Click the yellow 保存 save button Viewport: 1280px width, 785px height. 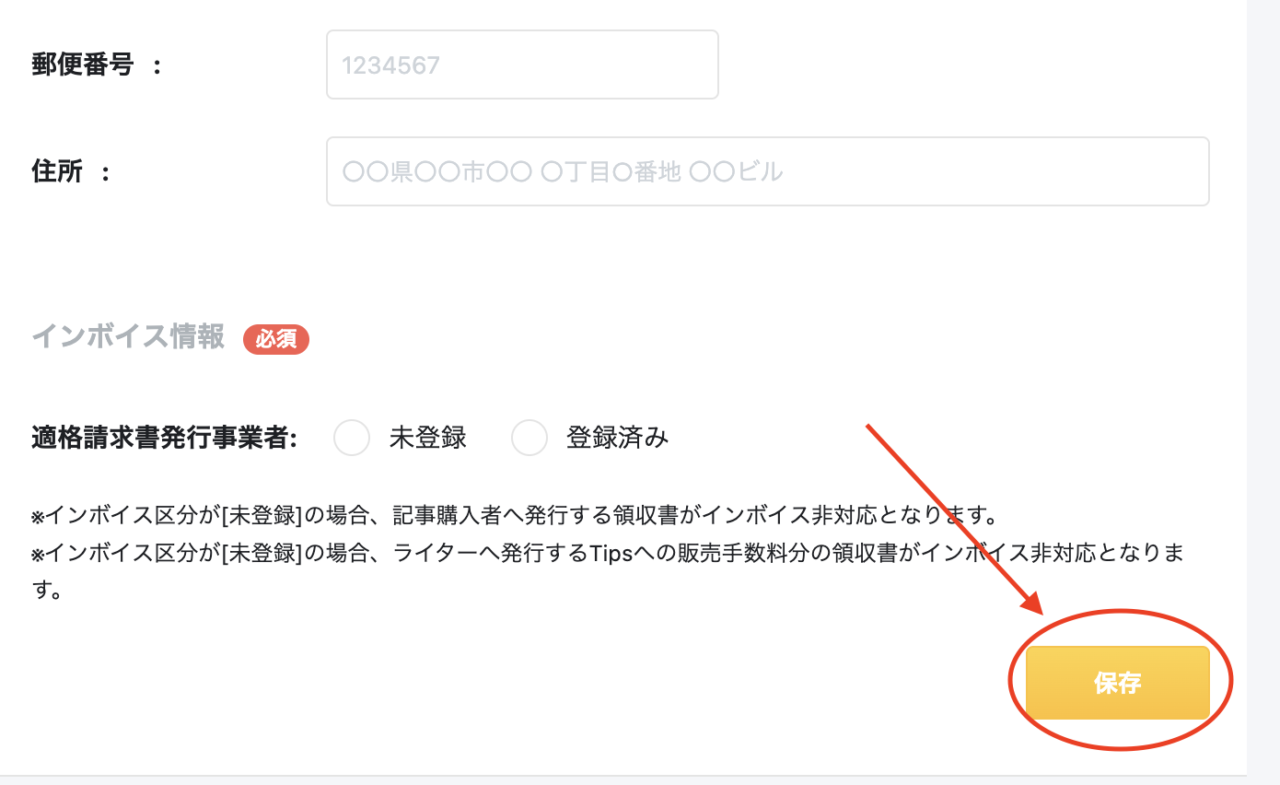click(1118, 683)
